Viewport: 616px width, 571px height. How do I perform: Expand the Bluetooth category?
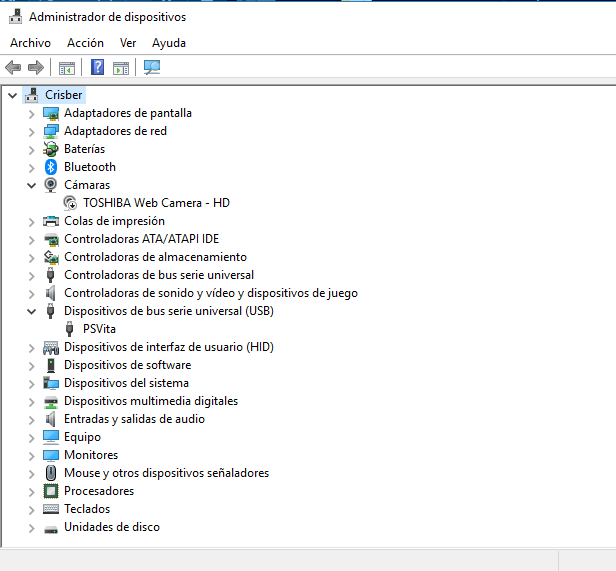31,168
